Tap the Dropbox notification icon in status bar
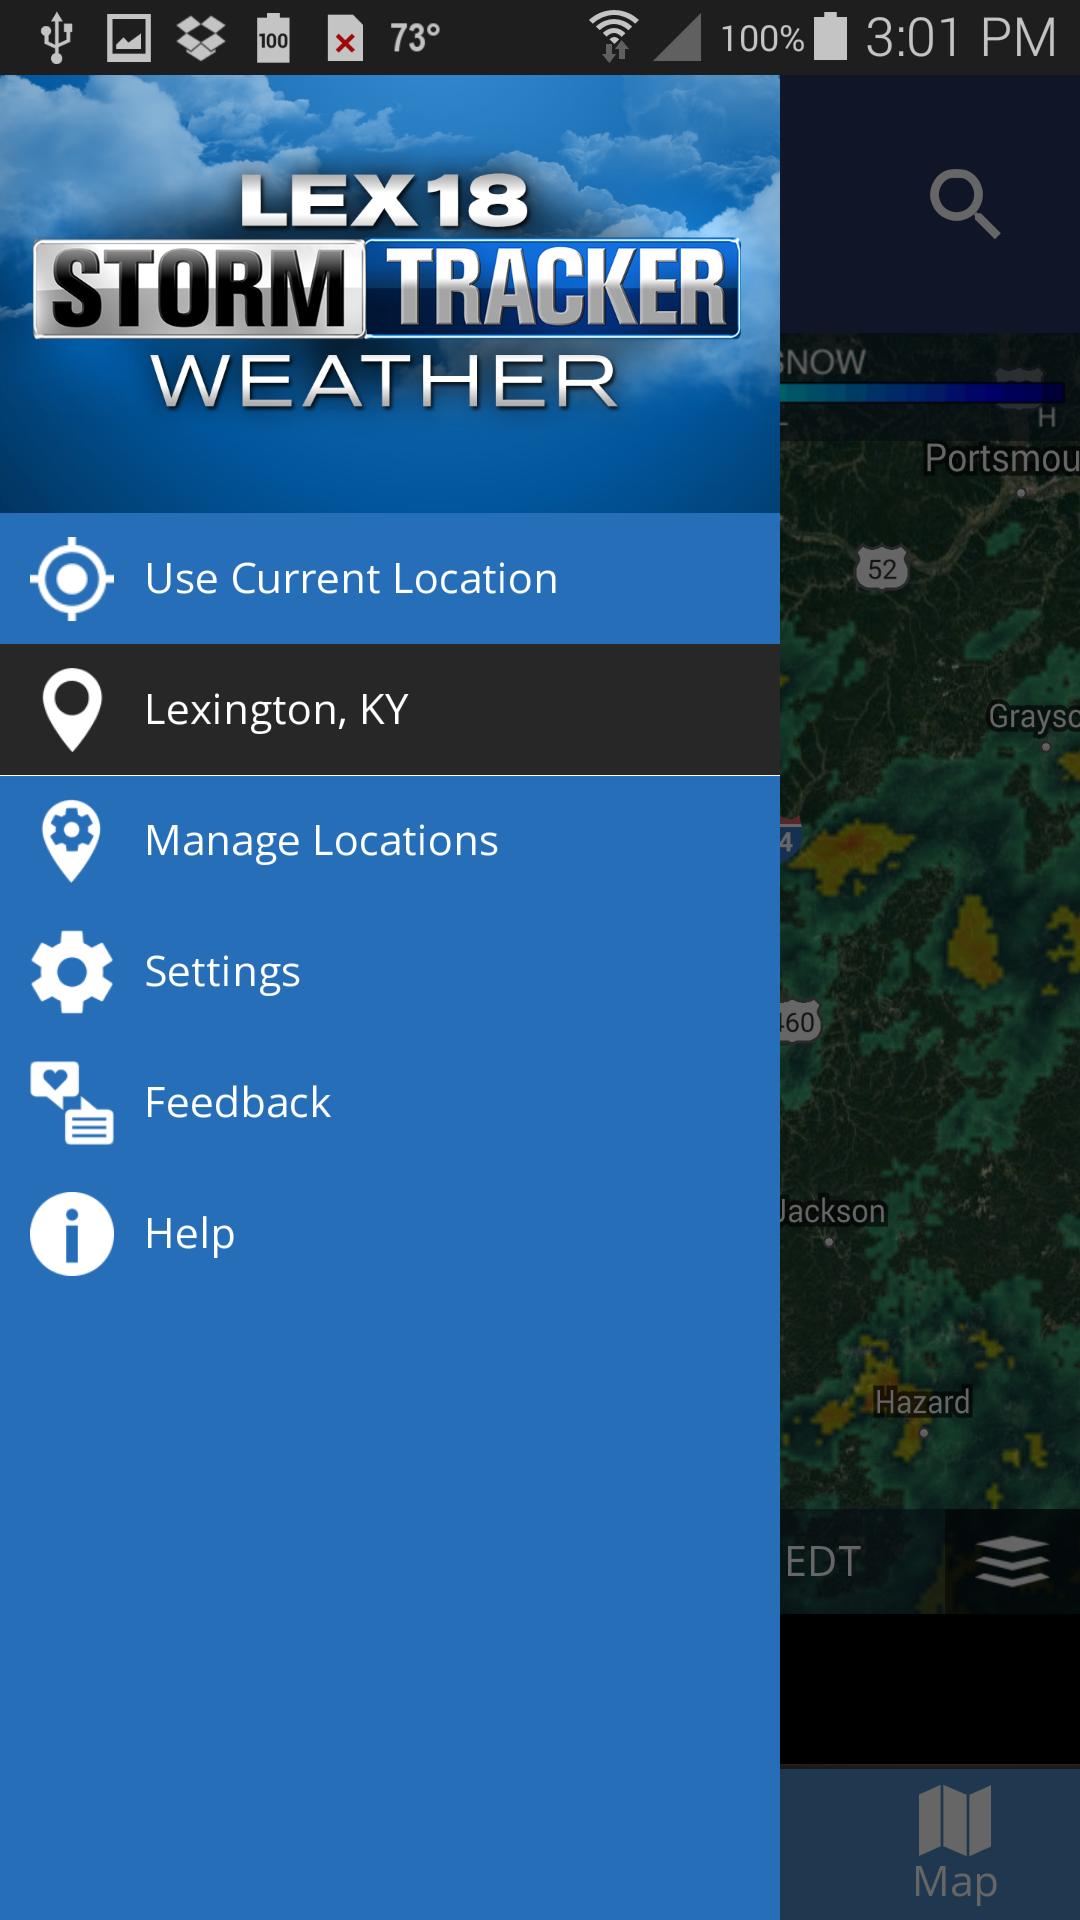This screenshot has height=1920, width=1080. pyautogui.click(x=200, y=38)
